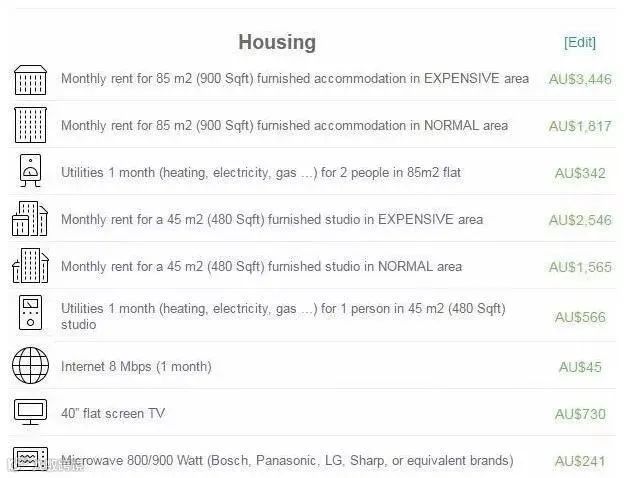Click the AU$2,546 studio rent price
The width and height of the screenshot is (631, 478).
(x=580, y=220)
